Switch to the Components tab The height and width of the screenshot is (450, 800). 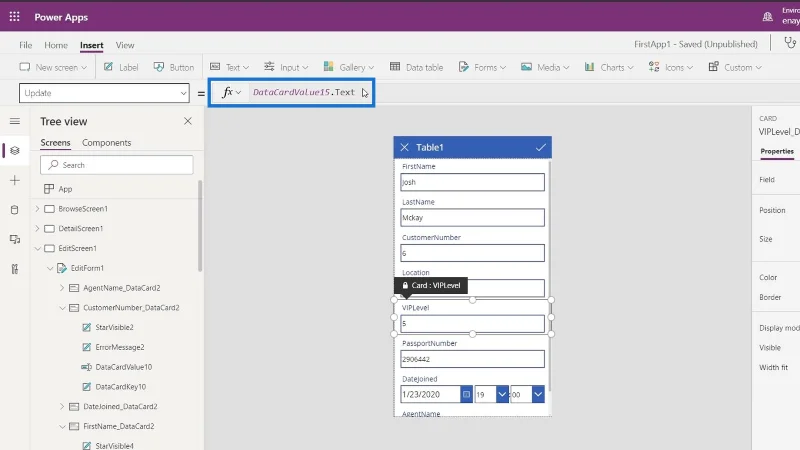[x=107, y=142]
